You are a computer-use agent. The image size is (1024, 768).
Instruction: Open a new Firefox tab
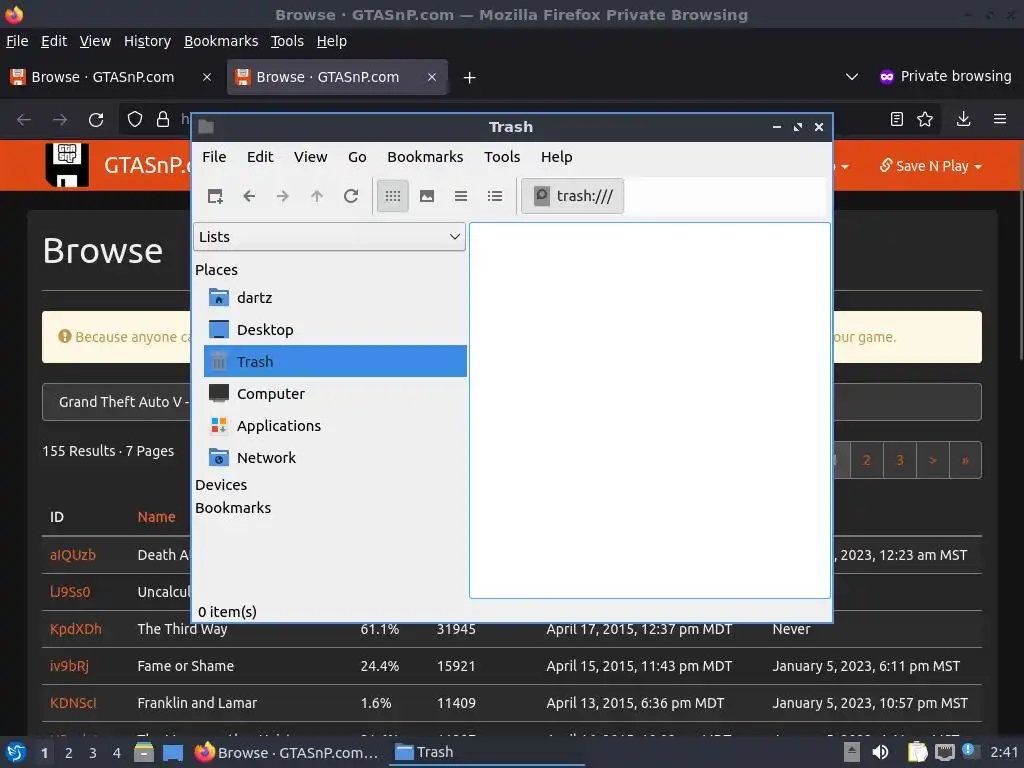tap(469, 78)
